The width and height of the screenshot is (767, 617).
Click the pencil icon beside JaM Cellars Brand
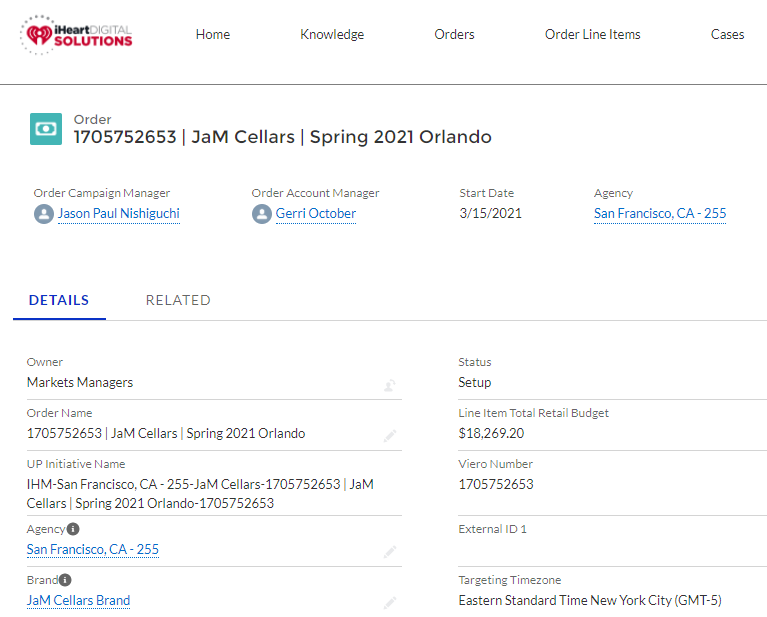tap(389, 602)
